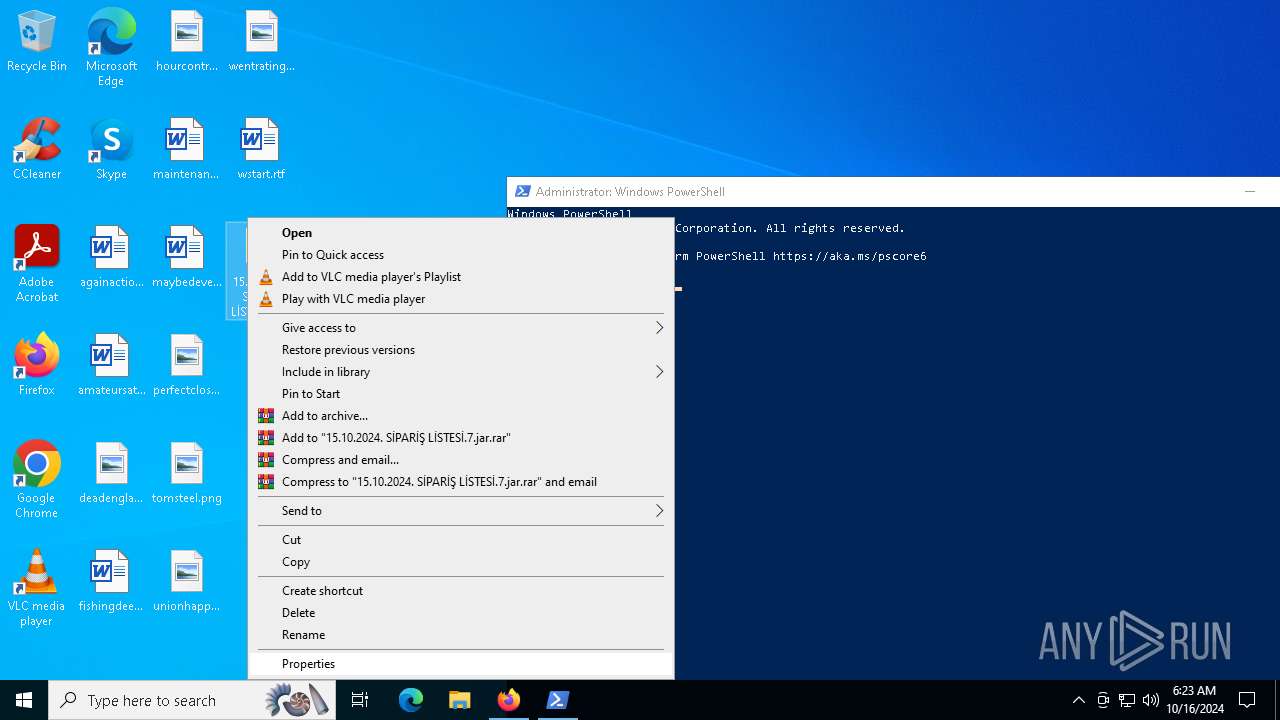
Task: Select the wstart.rtf document icon
Action: click(x=261, y=149)
